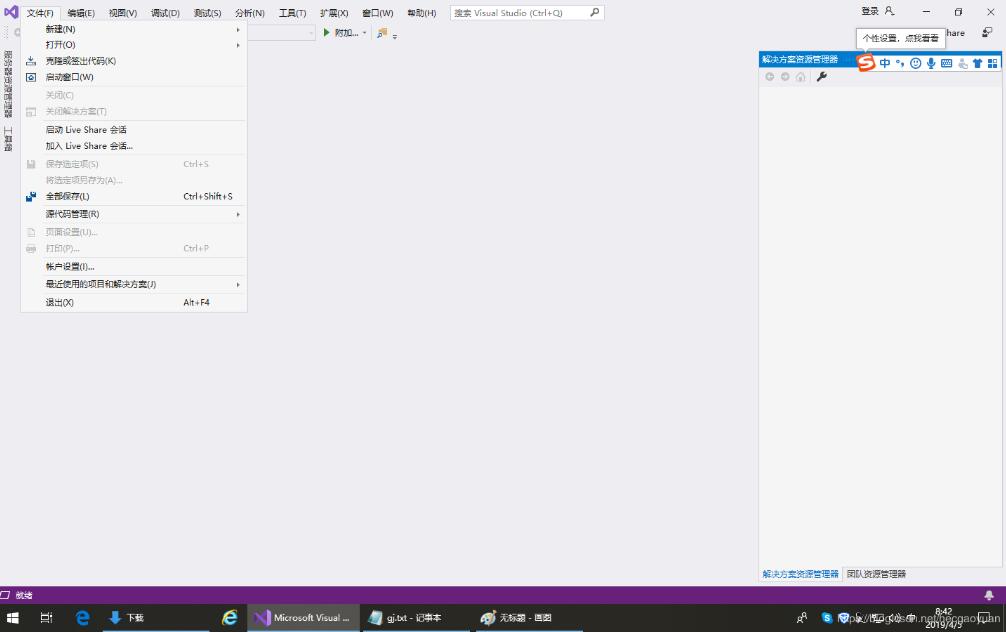Image resolution: width=1006 pixels, height=632 pixels.
Task: Open 服务器资源管理器 side tab
Action: [x=8, y=84]
